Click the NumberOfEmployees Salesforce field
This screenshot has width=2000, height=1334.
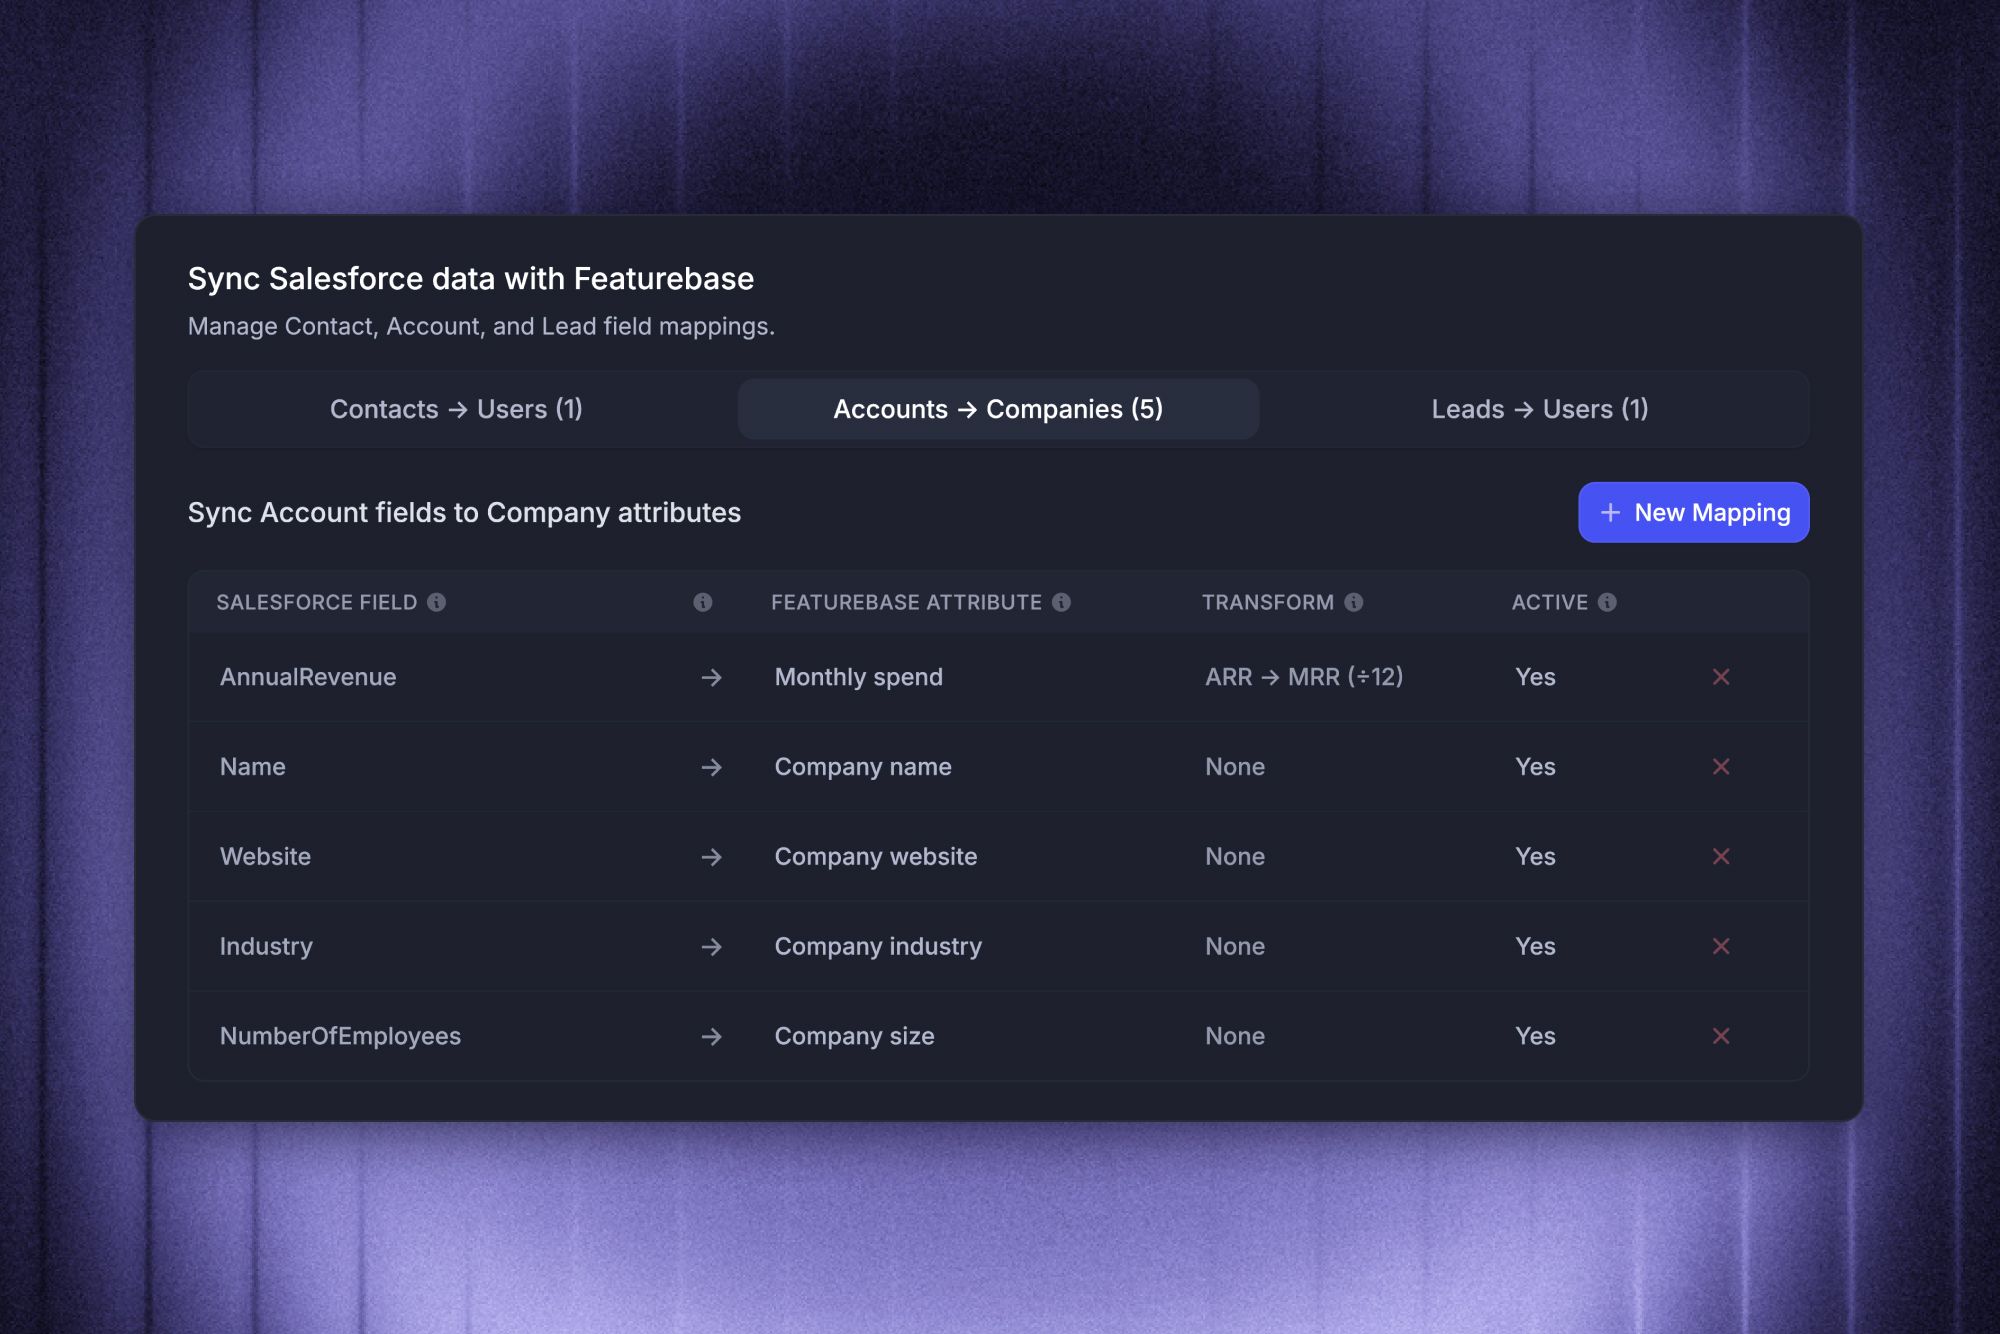coord(340,1036)
